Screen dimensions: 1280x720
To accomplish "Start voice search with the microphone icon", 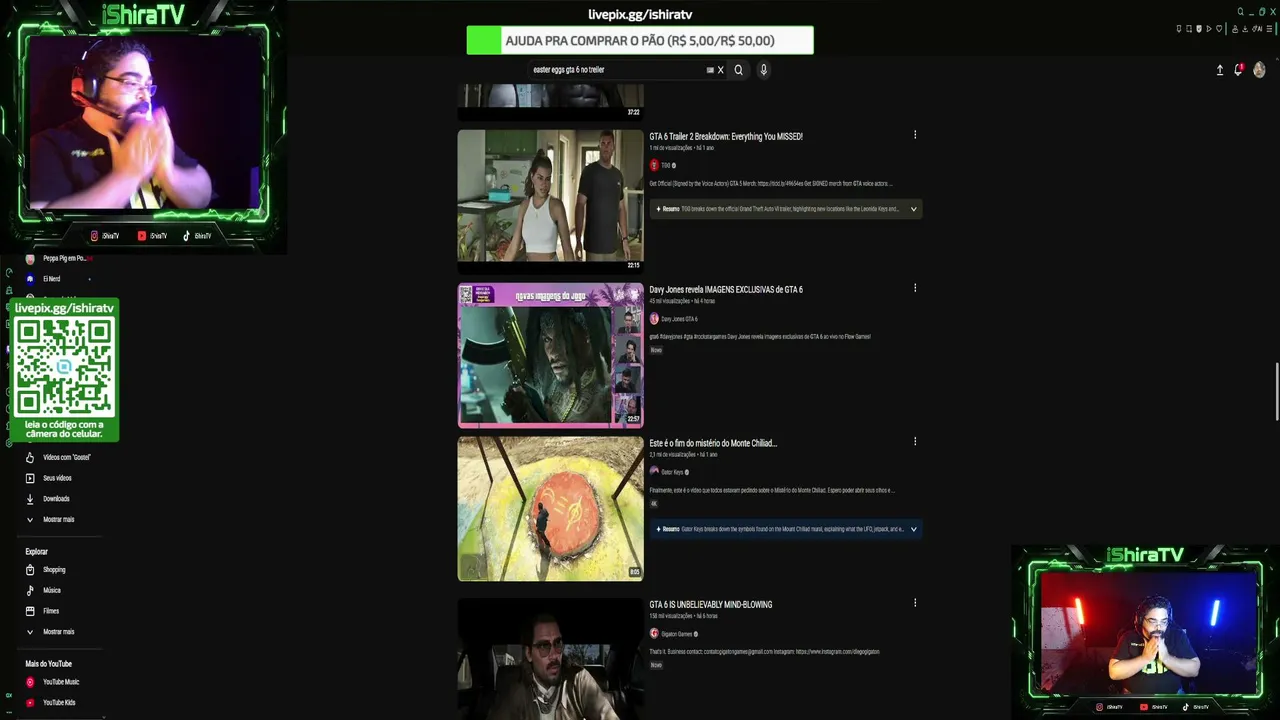I will tap(763, 70).
